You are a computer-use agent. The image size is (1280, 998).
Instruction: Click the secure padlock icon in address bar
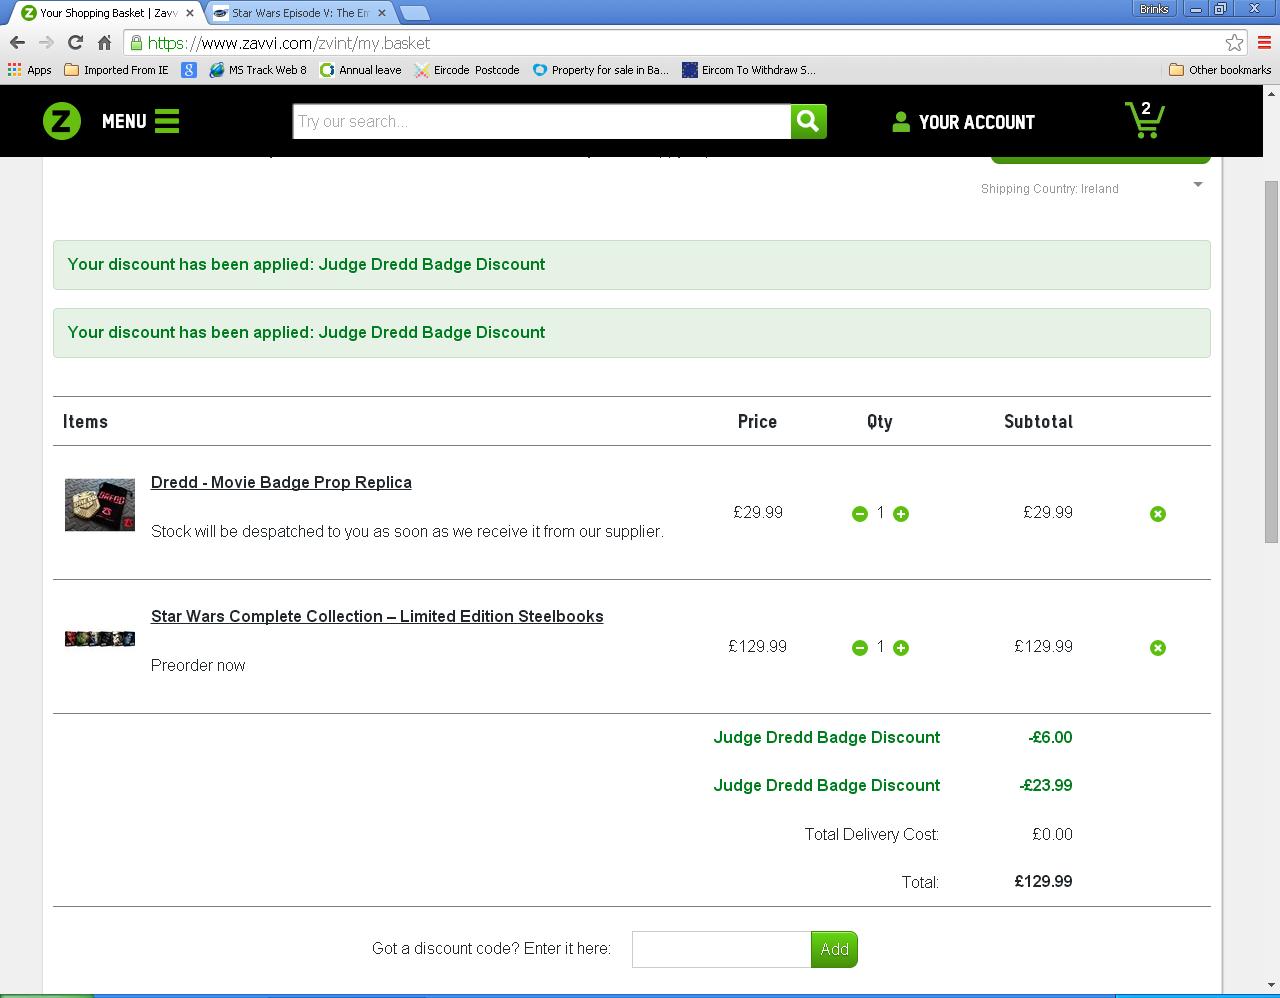(136, 43)
